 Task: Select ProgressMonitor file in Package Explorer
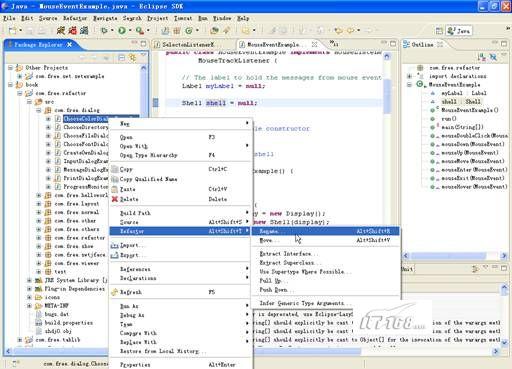click(x=86, y=187)
